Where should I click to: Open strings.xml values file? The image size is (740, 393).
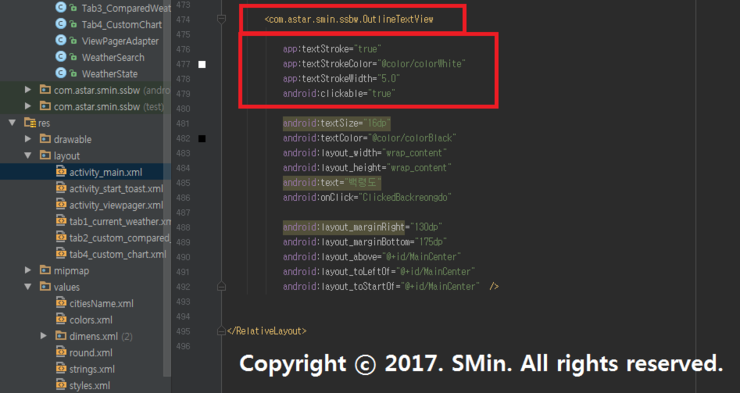click(x=92, y=369)
